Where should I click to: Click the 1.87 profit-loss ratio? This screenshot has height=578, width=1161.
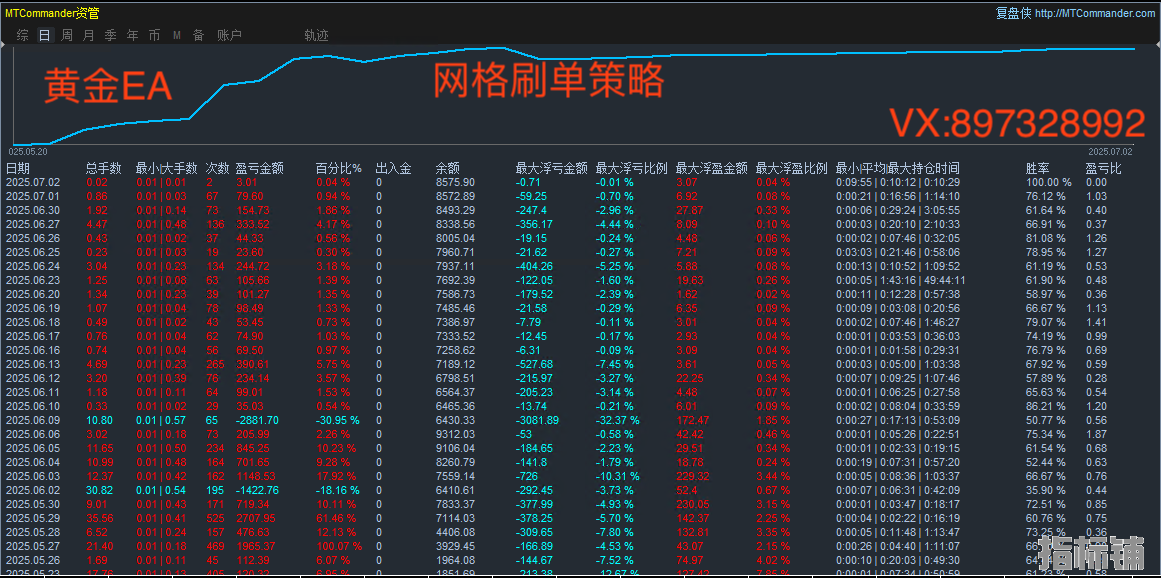point(1097,434)
